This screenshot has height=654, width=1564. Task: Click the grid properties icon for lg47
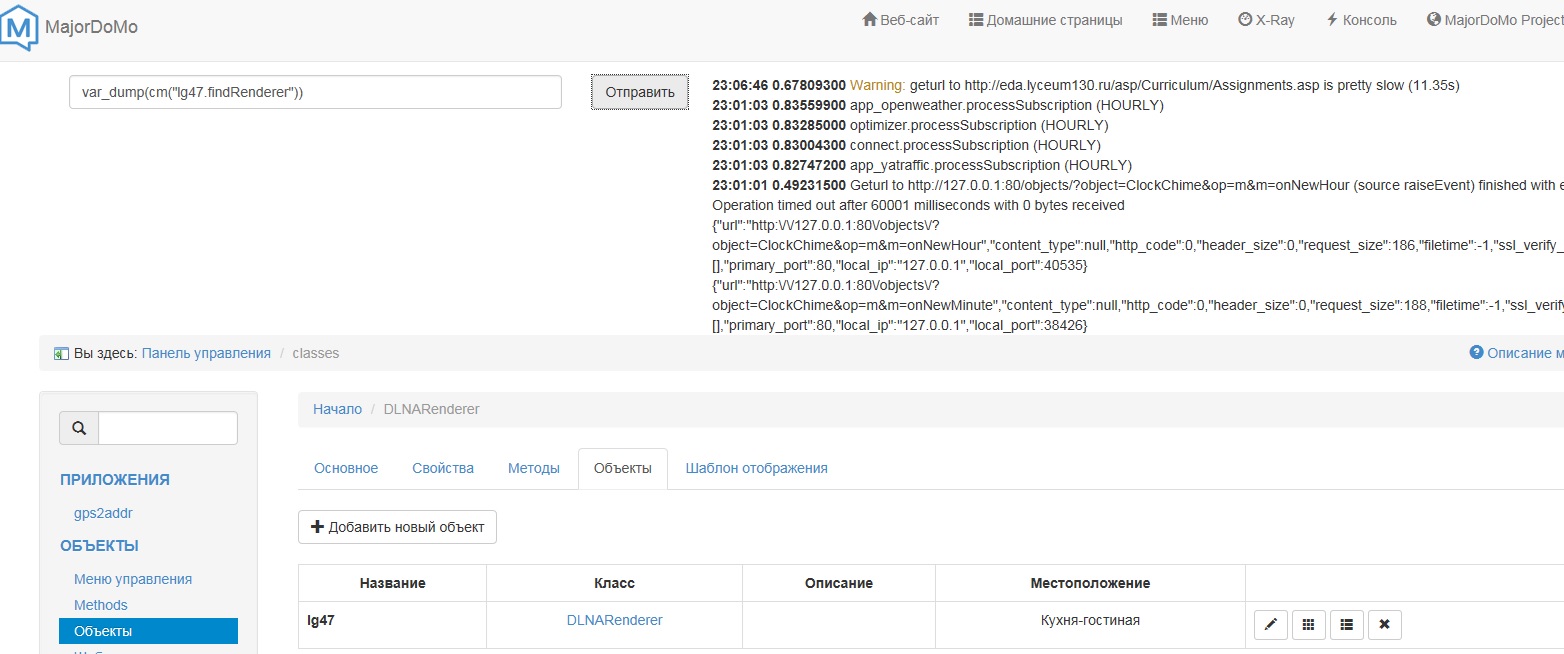[x=1309, y=625]
